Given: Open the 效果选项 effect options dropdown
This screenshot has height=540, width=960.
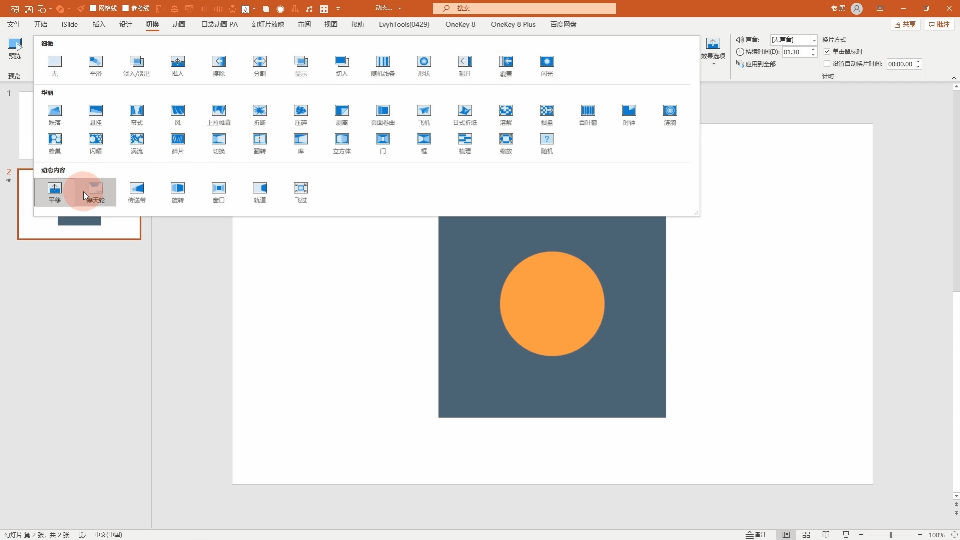Looking at the screenshot, I should point(713,50).
